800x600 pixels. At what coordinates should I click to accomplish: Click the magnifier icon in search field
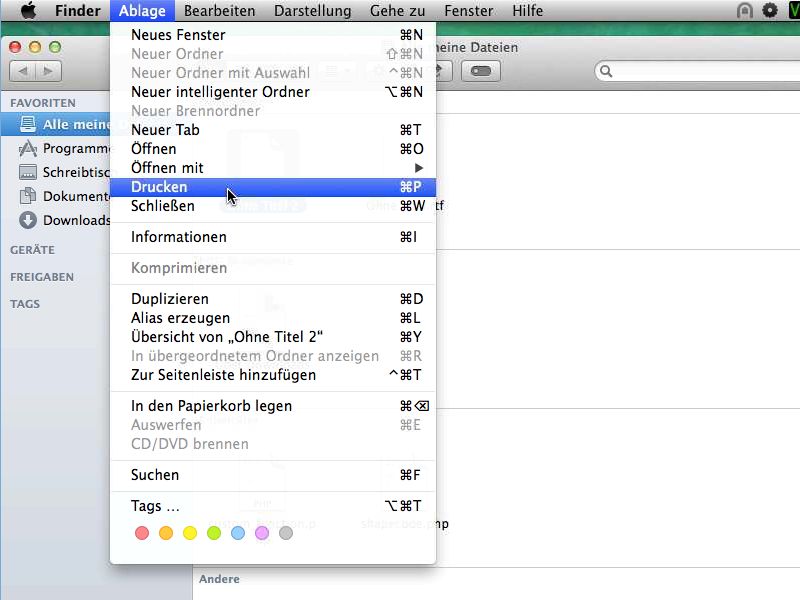(606, 71)
